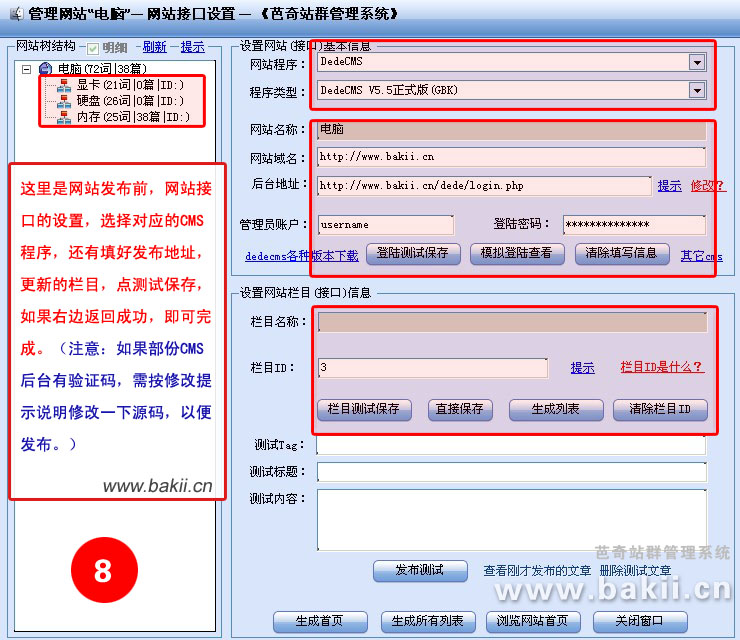Click the 网站名称 field containing 电脑

tap(512, 129)
